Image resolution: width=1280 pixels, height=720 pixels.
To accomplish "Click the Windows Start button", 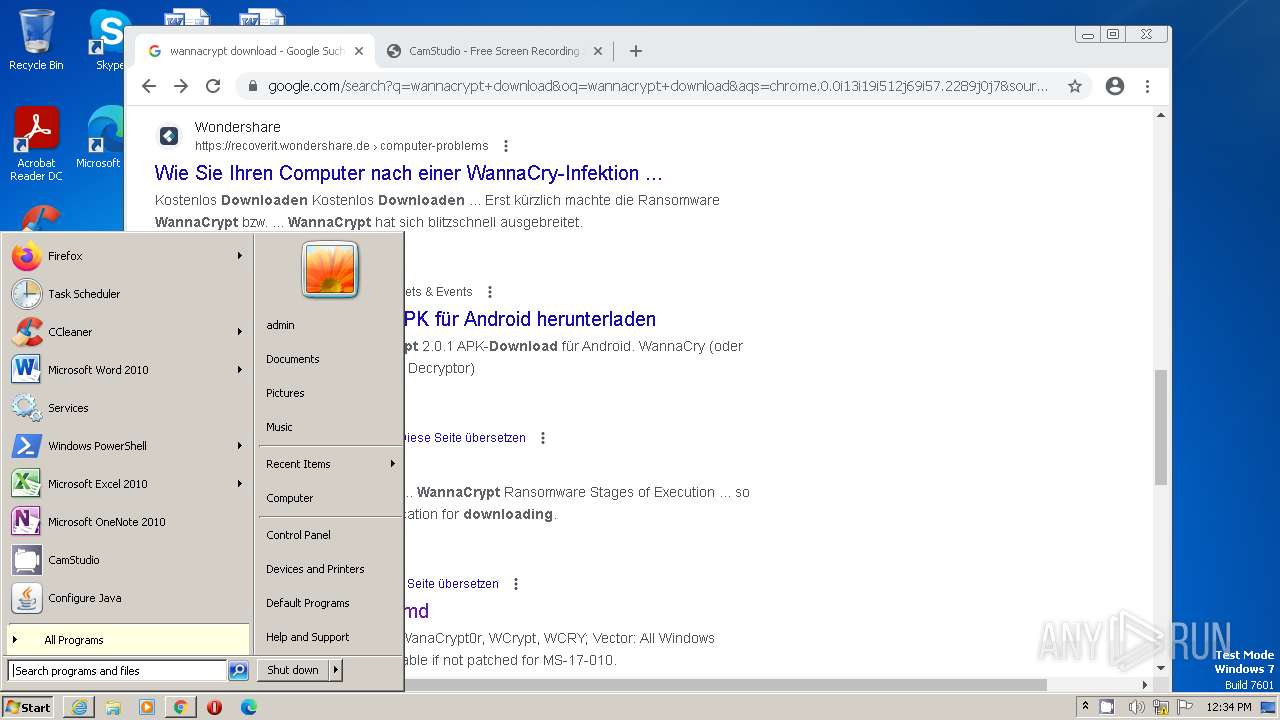I will point(28,707).
